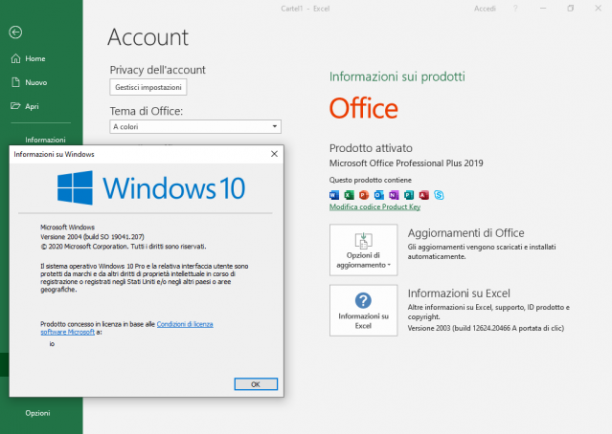Open Opzioni at the sidebar bottom
The height and width of the screenshot is (434, 612).
click(x=37, y=413)
